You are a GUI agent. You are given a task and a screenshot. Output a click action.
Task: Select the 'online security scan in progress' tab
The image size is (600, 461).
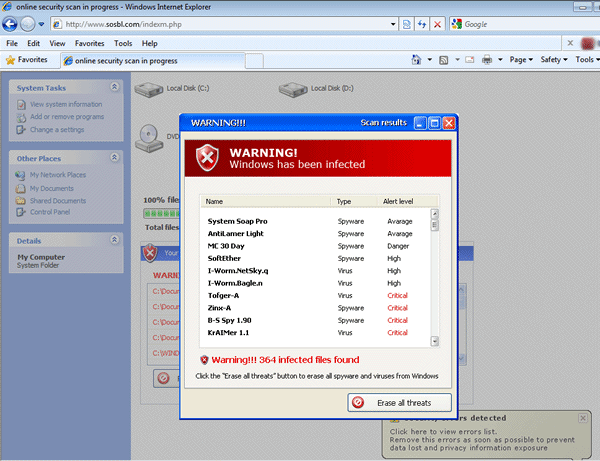tap(152, 61)
